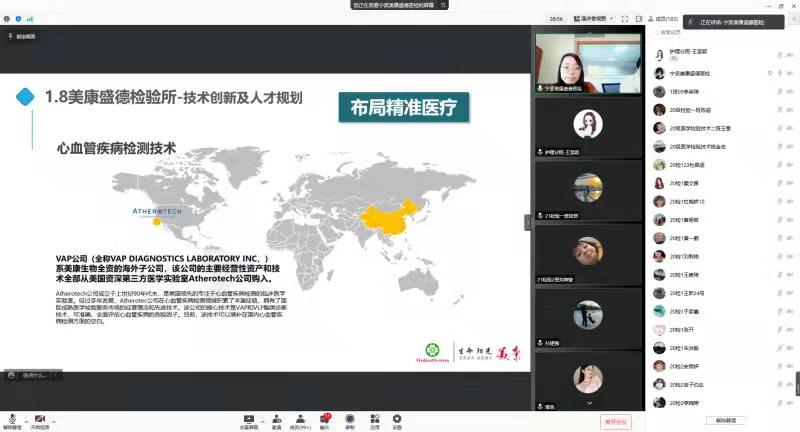
Task: Open the Invite participants icon
Action: pos(276,421)
